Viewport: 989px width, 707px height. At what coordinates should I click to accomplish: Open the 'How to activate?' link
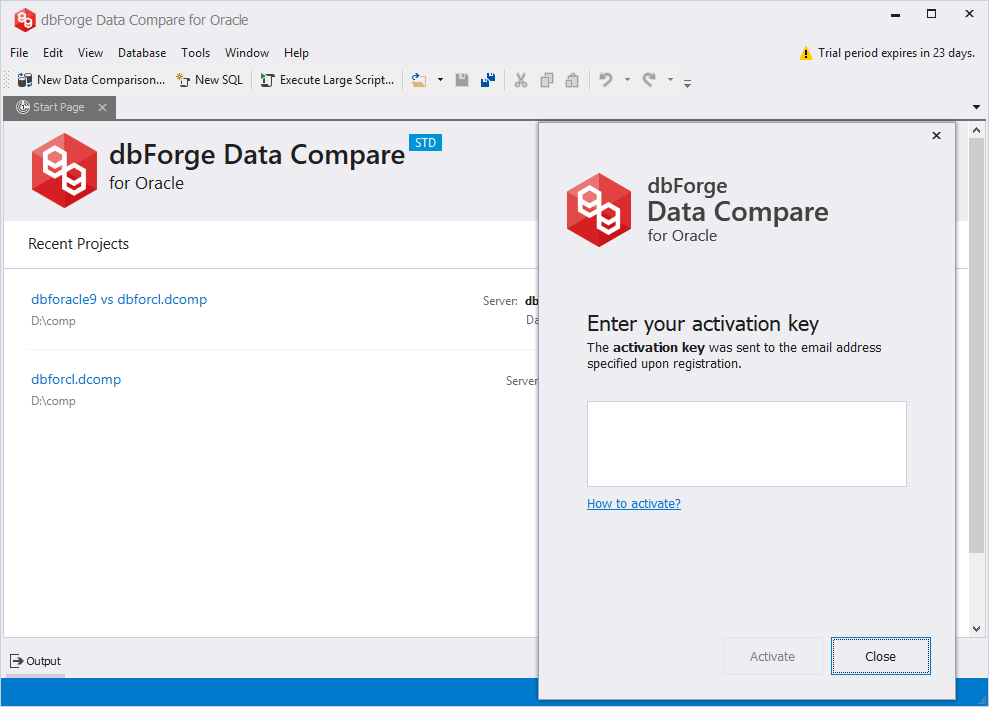point(634,503)
